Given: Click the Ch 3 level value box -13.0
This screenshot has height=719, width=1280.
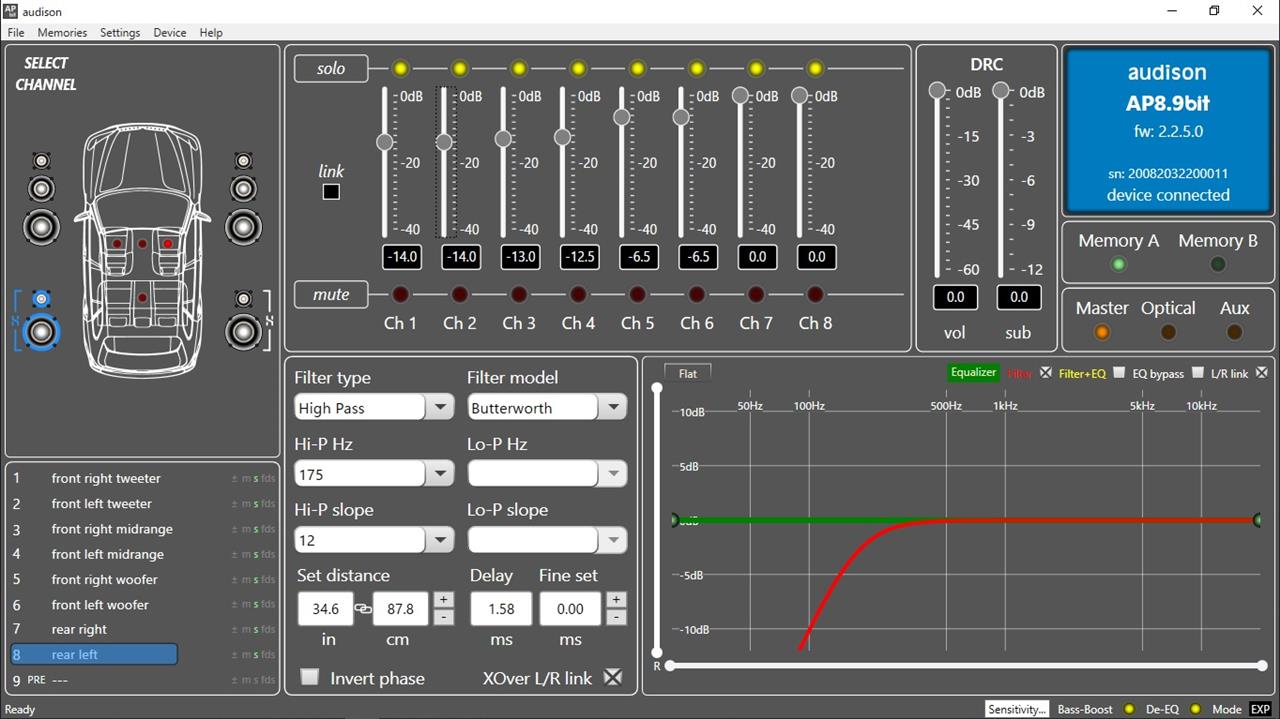Looking at the screenshot, I should click(x=520, y=256).
